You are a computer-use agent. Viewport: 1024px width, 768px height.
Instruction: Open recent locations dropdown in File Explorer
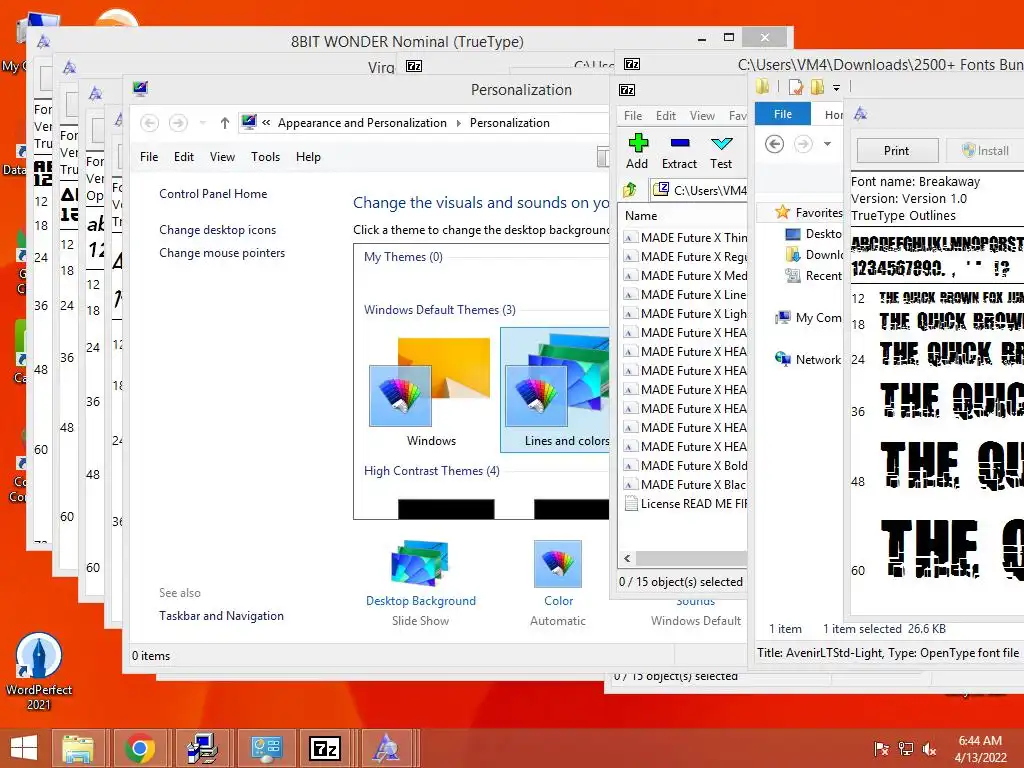827,144
